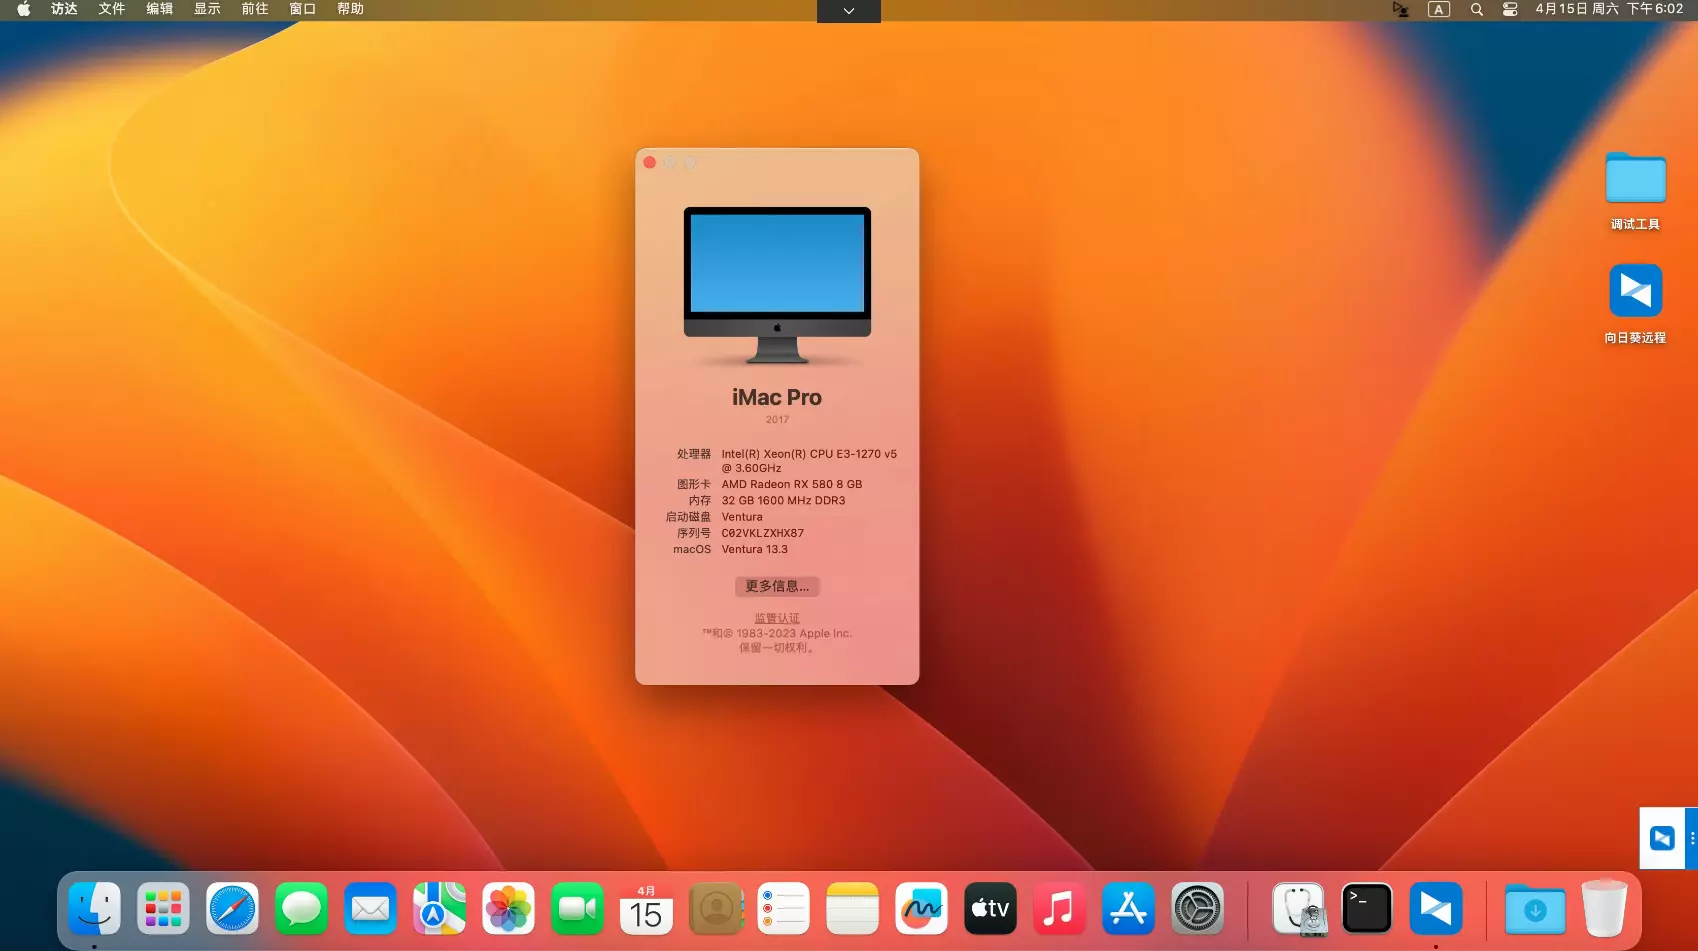
Task: Open Safari from the Dock
Action: [x=232, y=908]
